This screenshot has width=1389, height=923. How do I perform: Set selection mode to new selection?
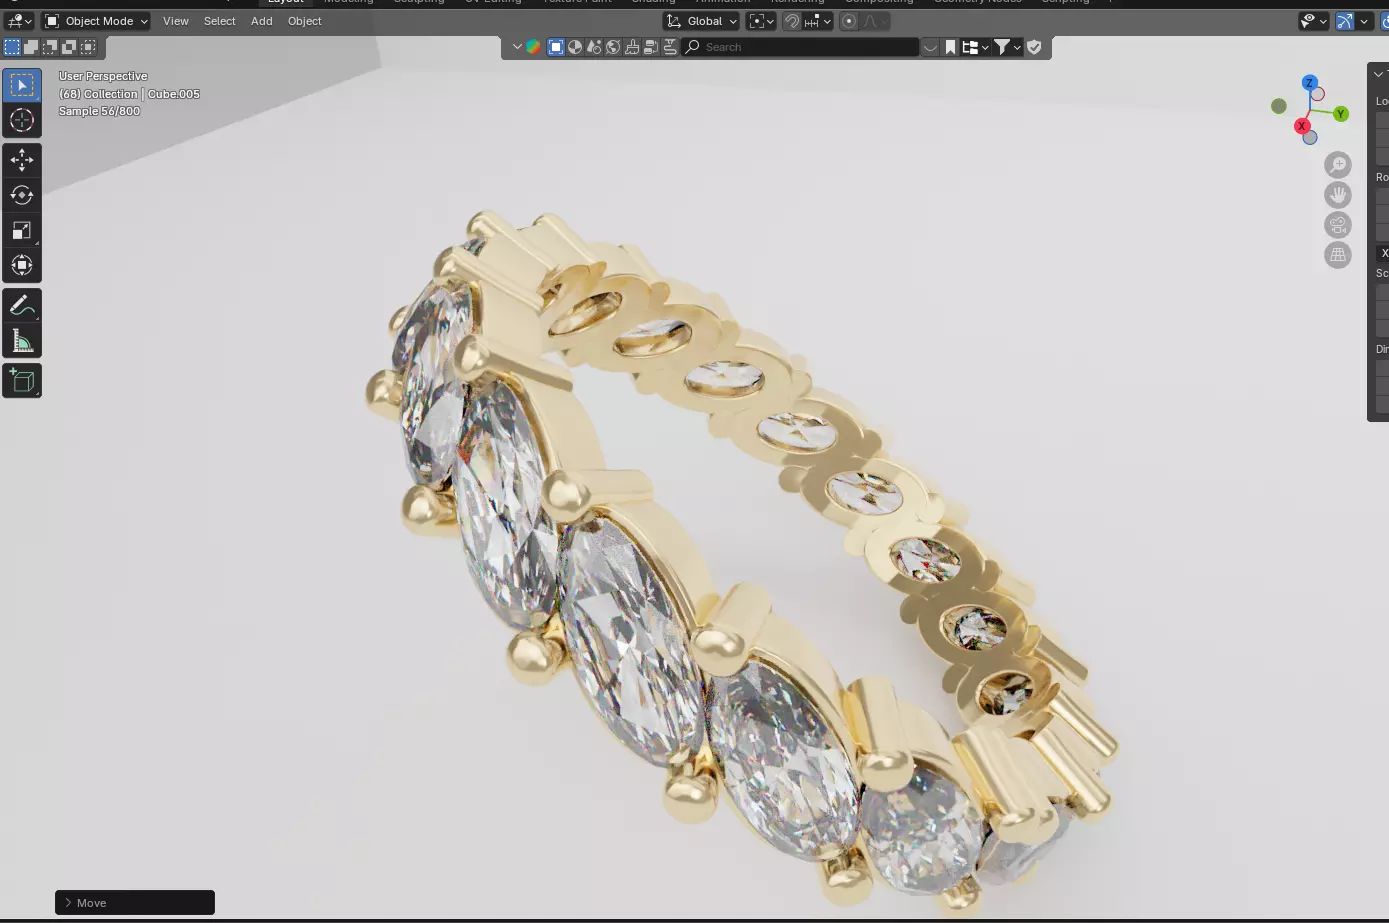[x=12, y=47]
